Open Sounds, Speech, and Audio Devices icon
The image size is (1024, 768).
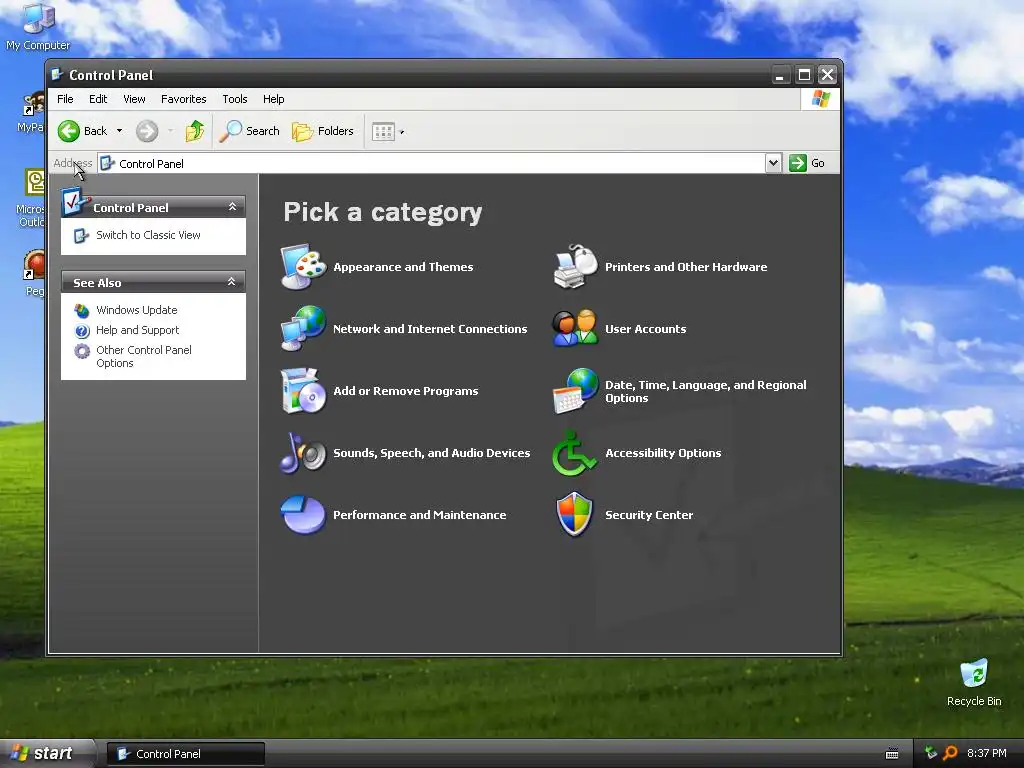click(303, 453)
